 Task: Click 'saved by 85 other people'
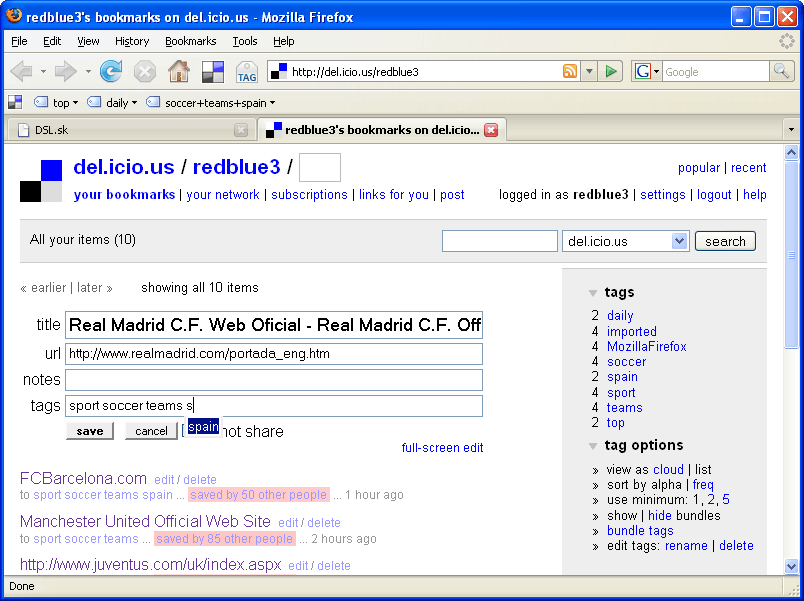point(224,539)
